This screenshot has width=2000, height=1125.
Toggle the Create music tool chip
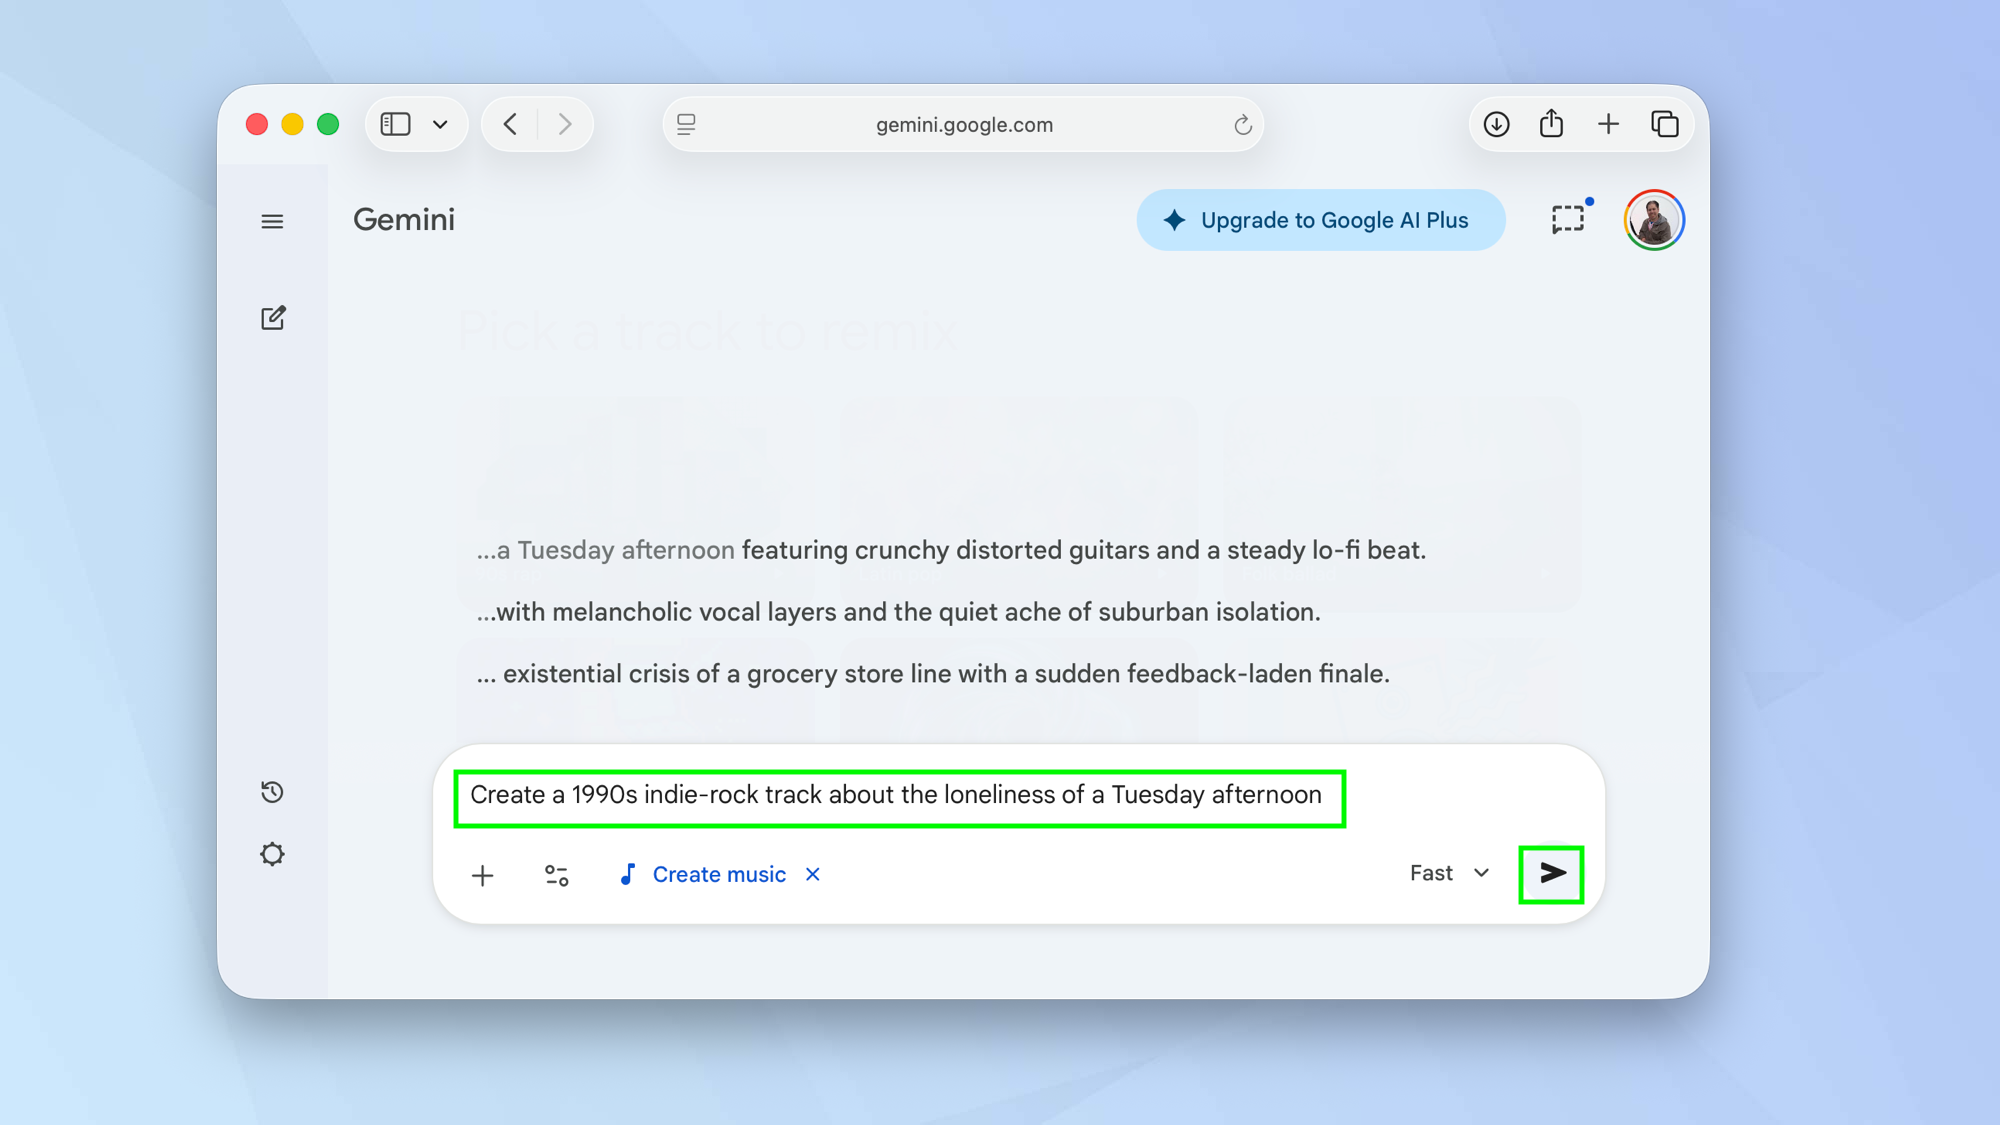pyautogui.click(x=703, y=875)
